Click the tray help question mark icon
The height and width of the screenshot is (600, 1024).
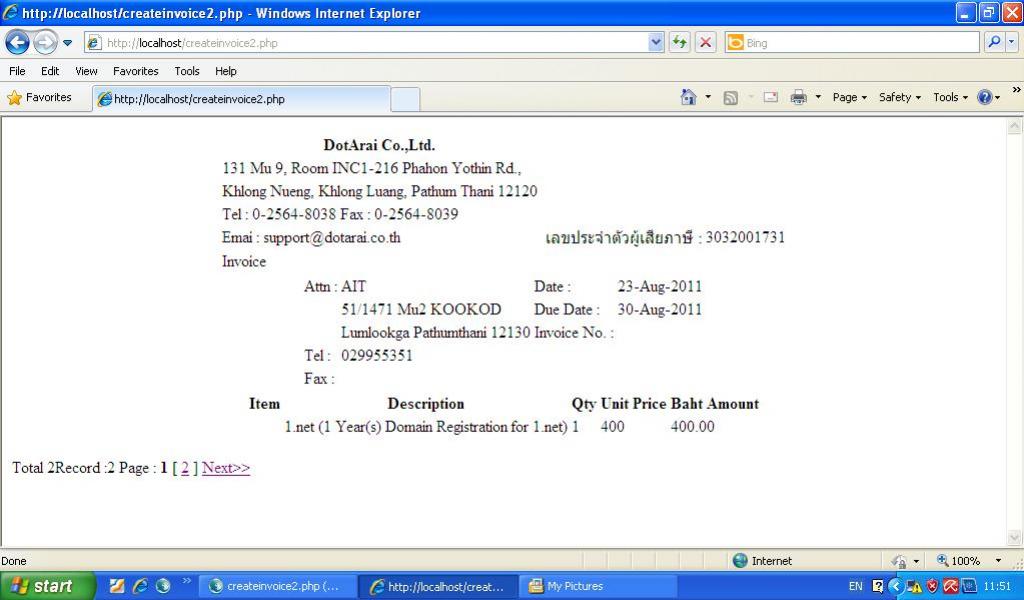pyautogui.click(x=878, y=586)
